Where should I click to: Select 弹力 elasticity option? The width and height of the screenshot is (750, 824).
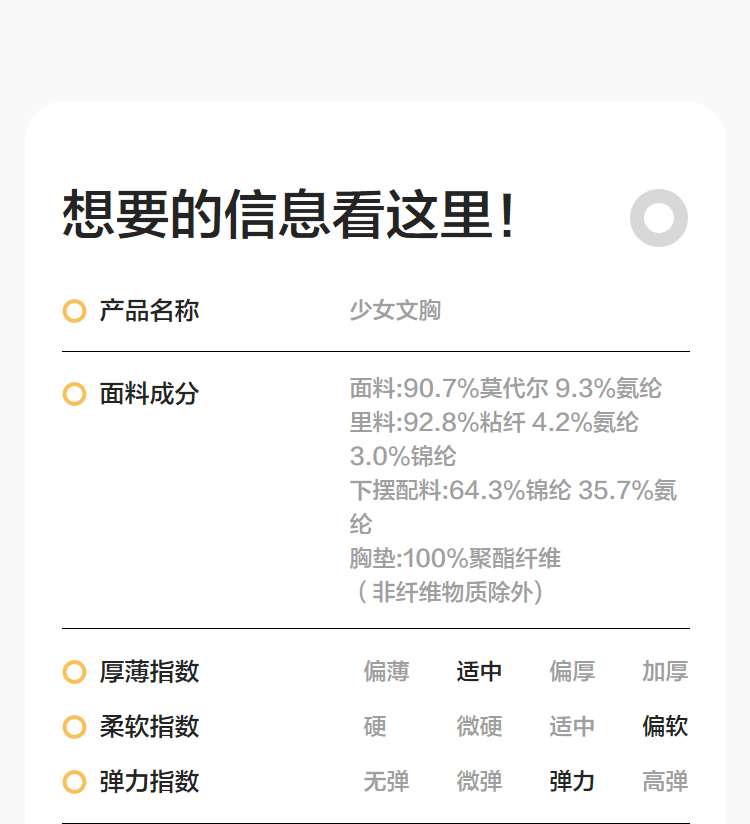[572, 782]
